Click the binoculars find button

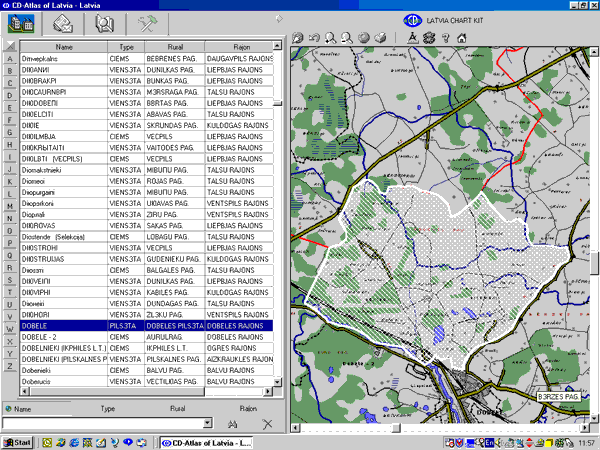(232, 424)
